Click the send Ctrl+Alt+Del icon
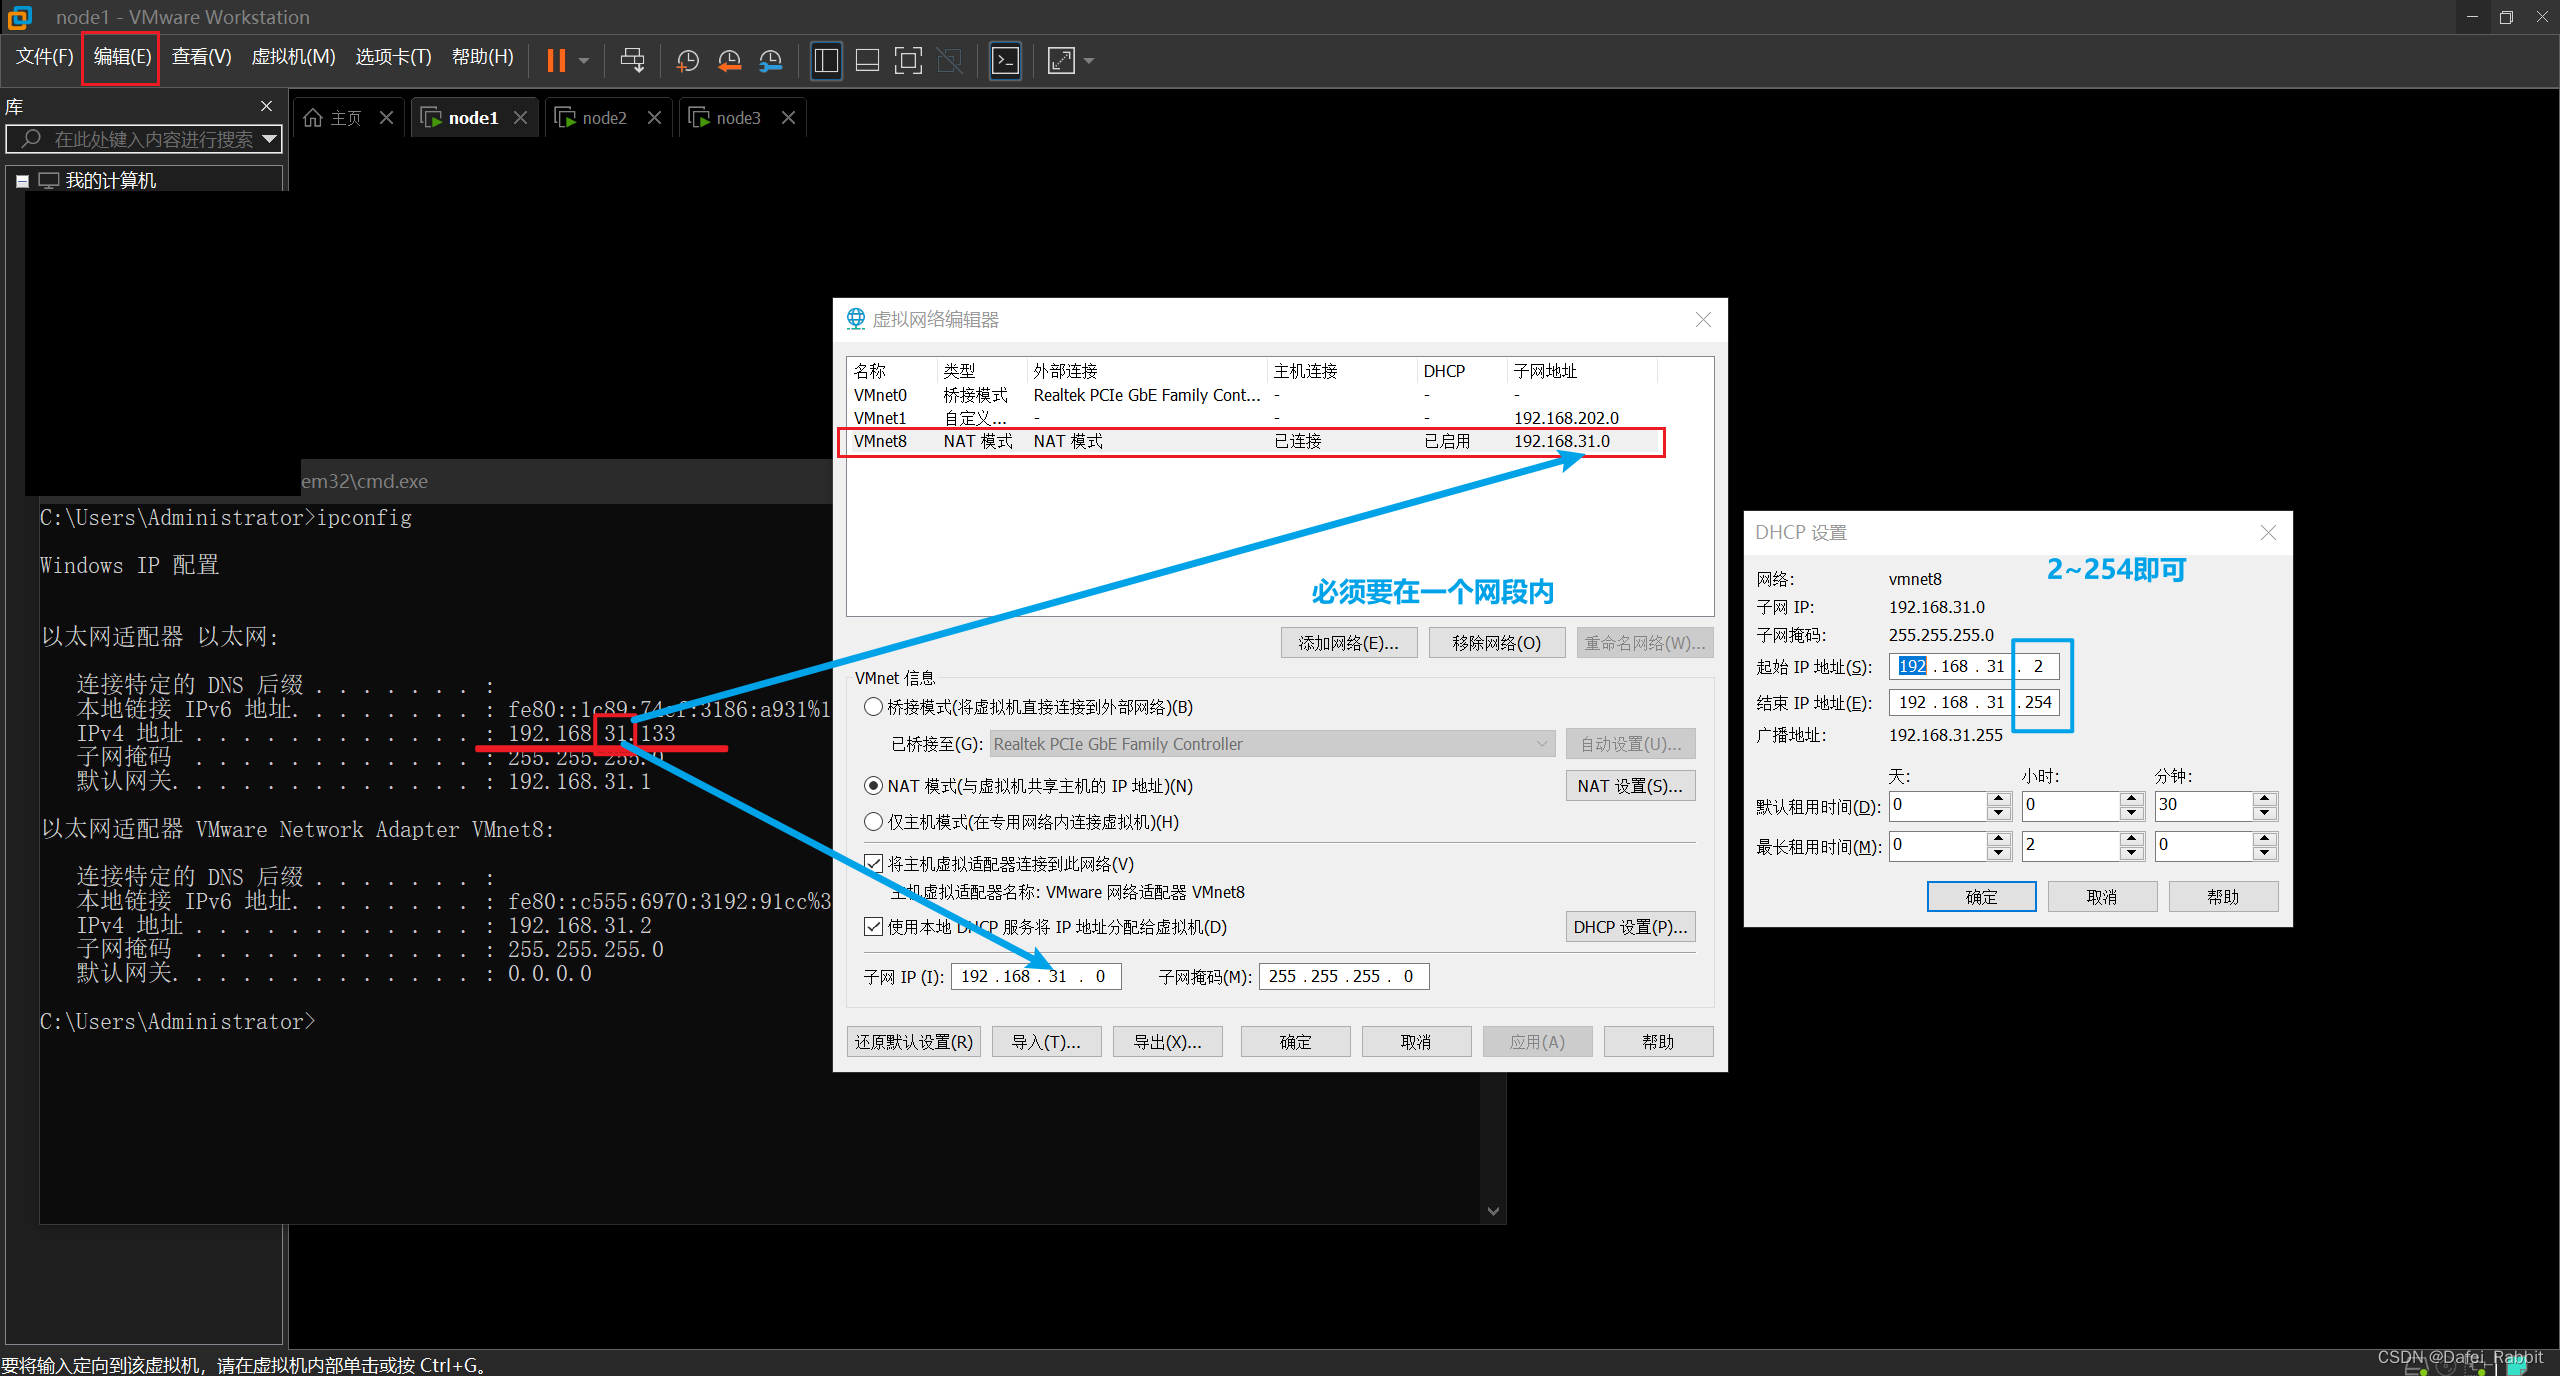This screenshot has width=2560, height=1376. pyautogui.click(x=632, y=61)
